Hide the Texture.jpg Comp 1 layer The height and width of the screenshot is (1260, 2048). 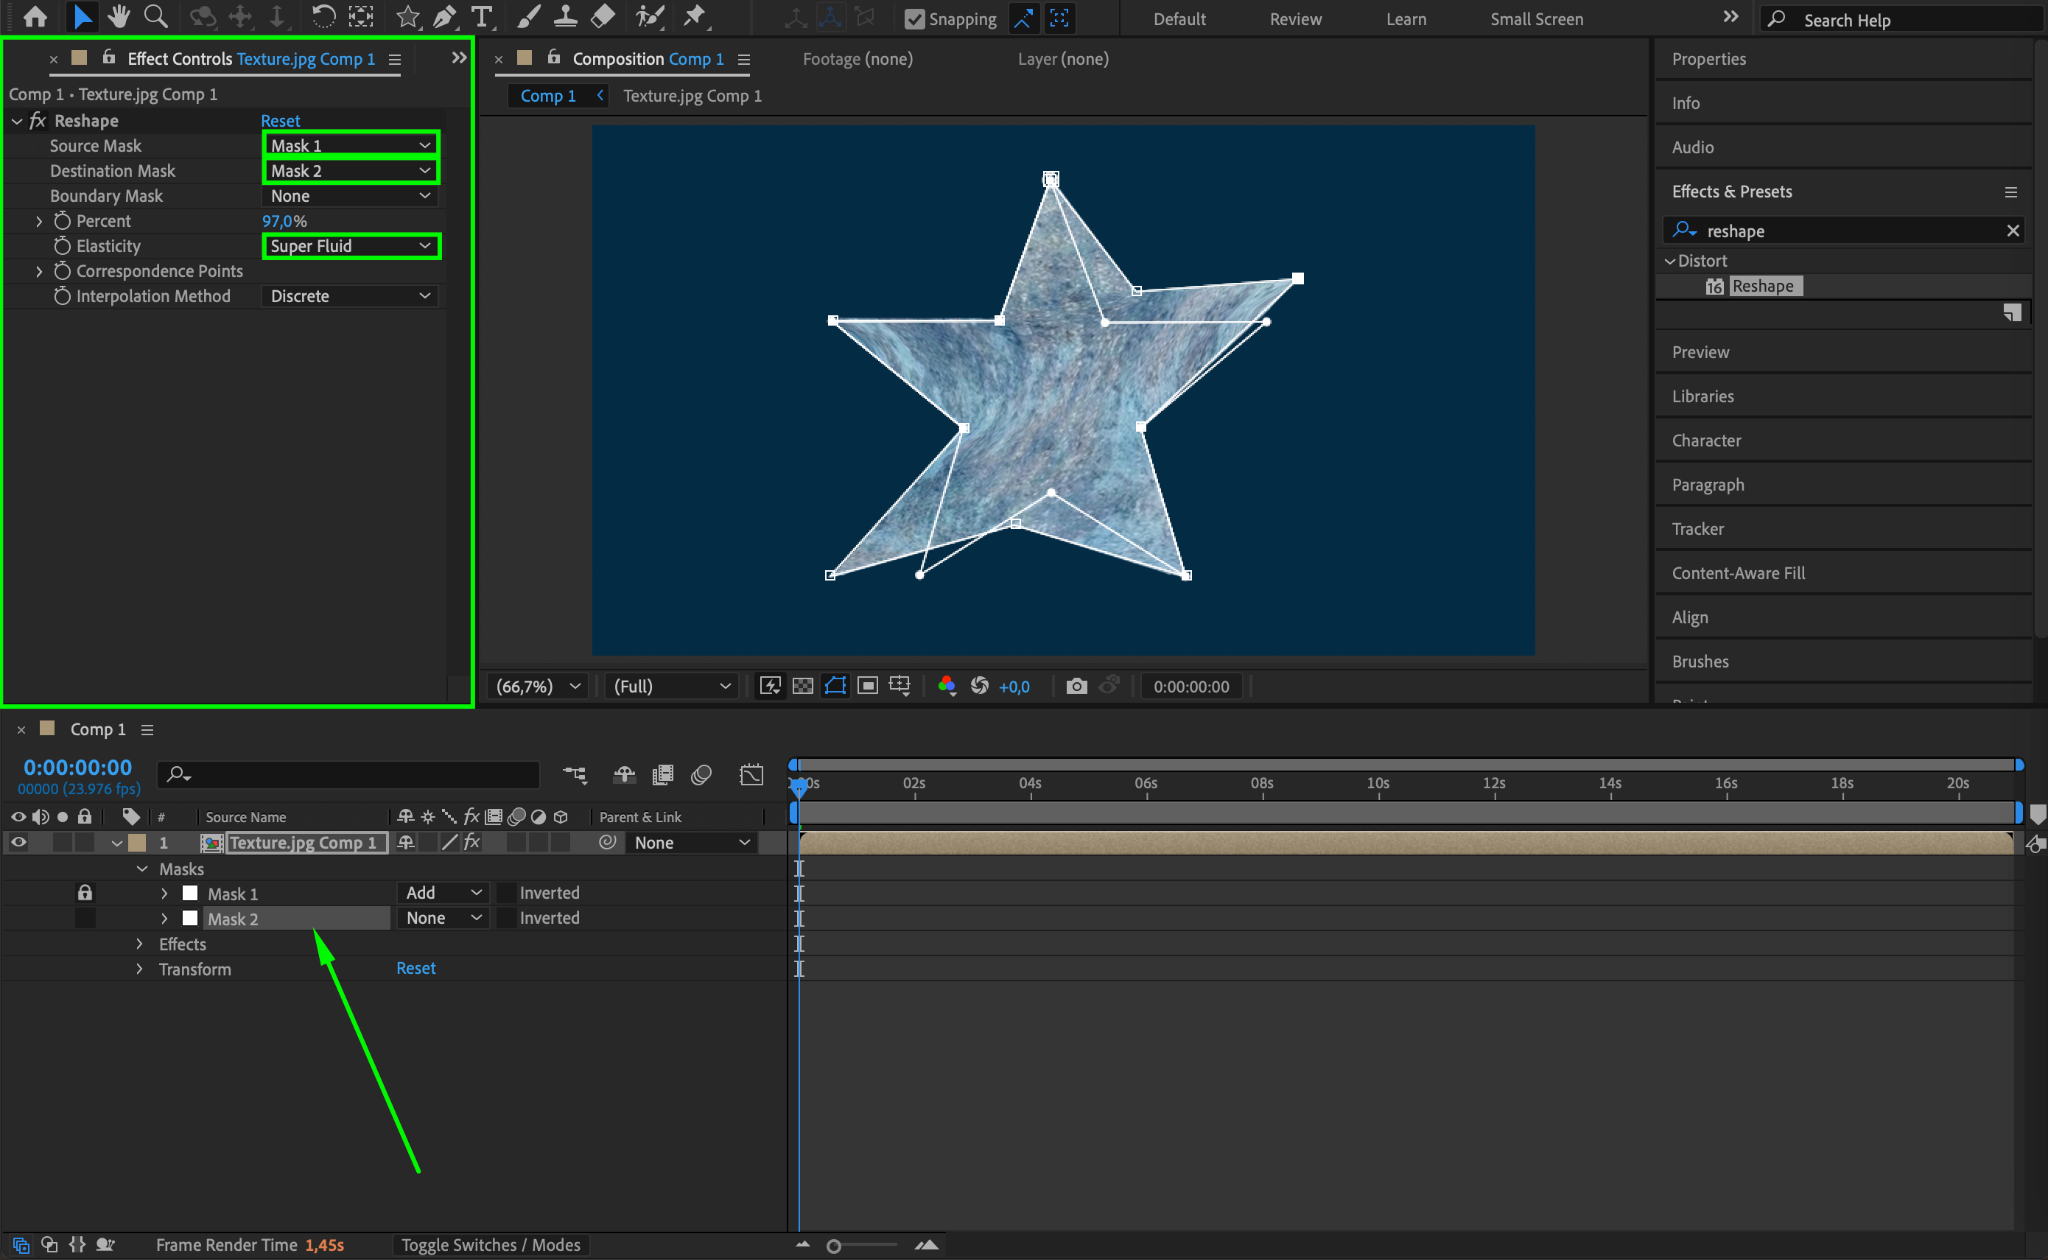18,843
